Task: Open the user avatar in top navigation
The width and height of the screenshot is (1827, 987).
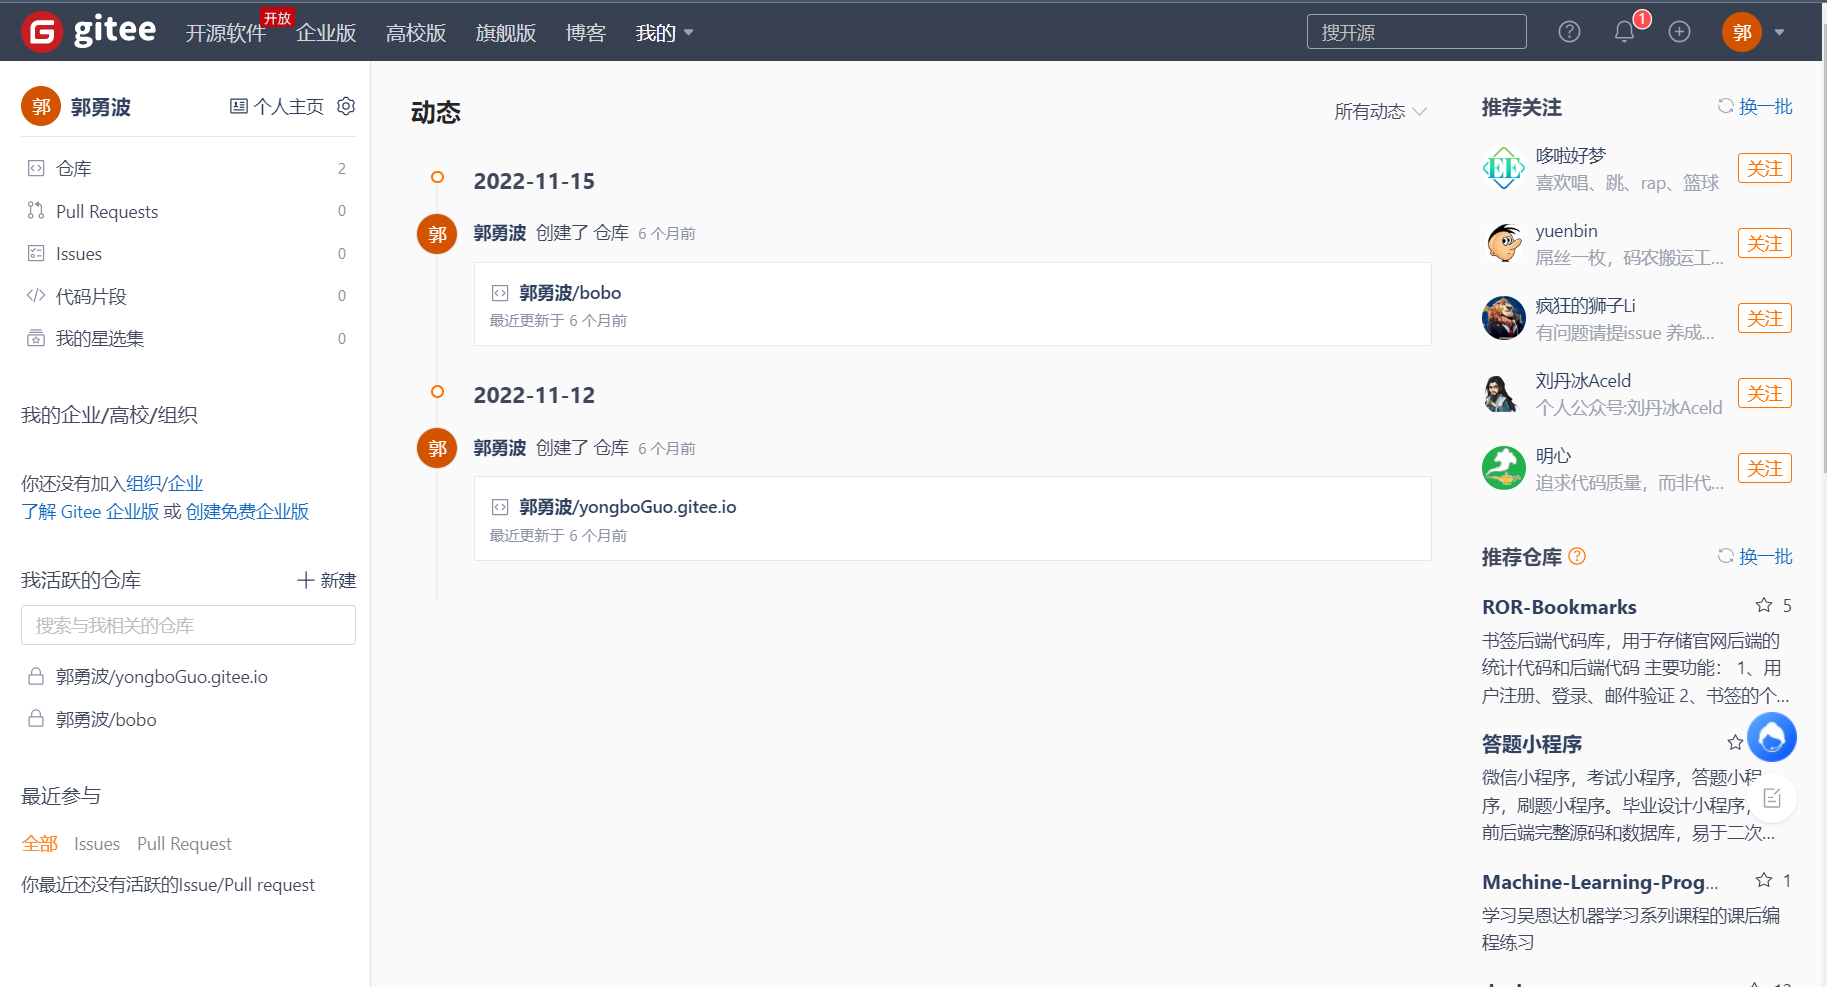Action: [x=1741, y=32]
